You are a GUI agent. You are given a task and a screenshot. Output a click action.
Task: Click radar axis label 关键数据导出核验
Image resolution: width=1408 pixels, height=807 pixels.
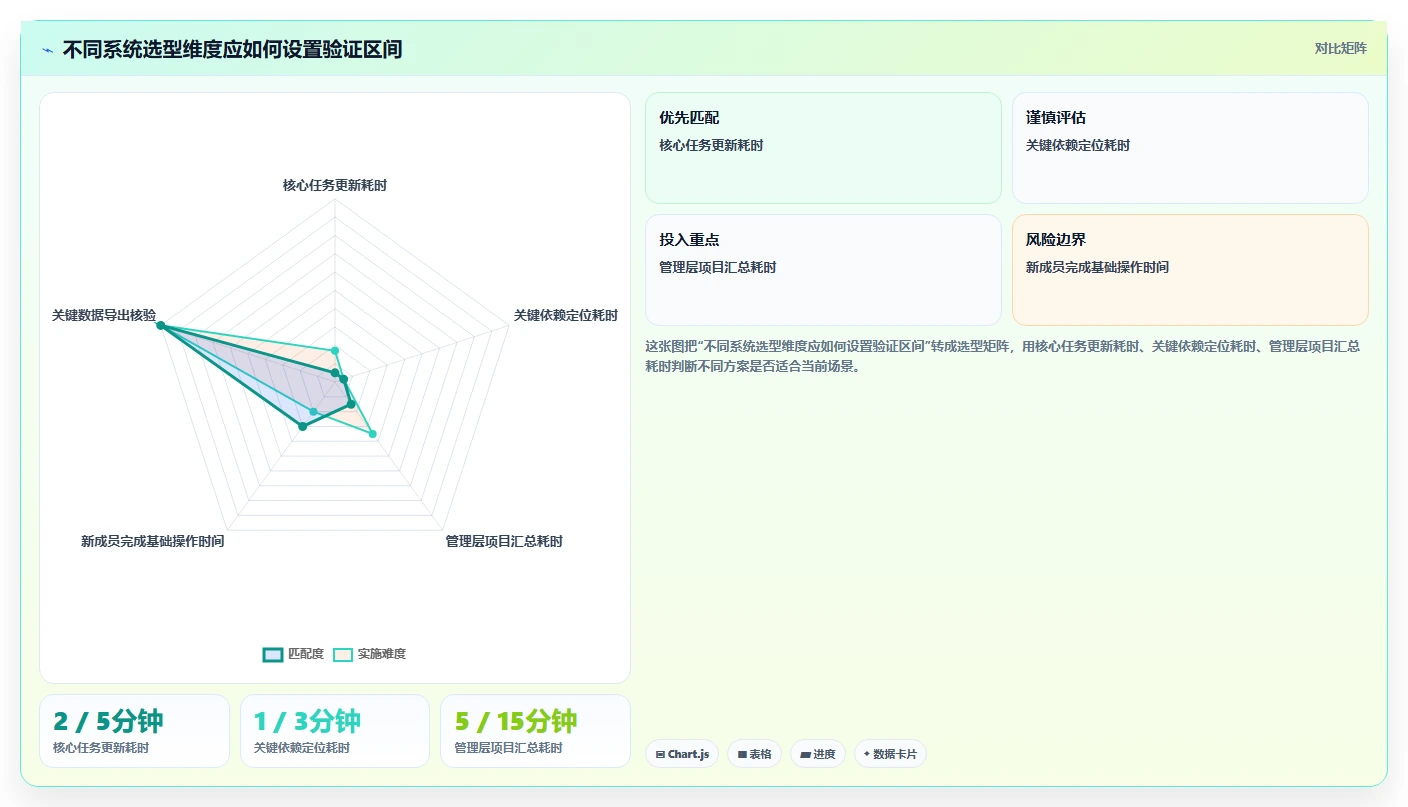click(104, 315)
